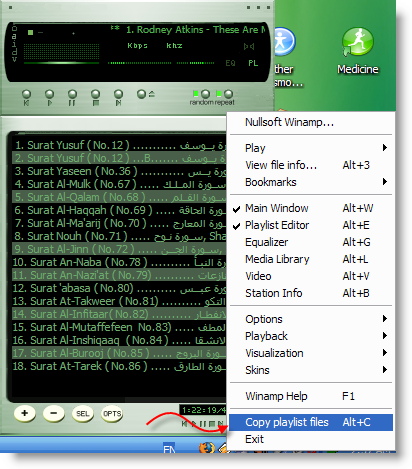Enable the Equalizer window from menu

tap(311, 242)
